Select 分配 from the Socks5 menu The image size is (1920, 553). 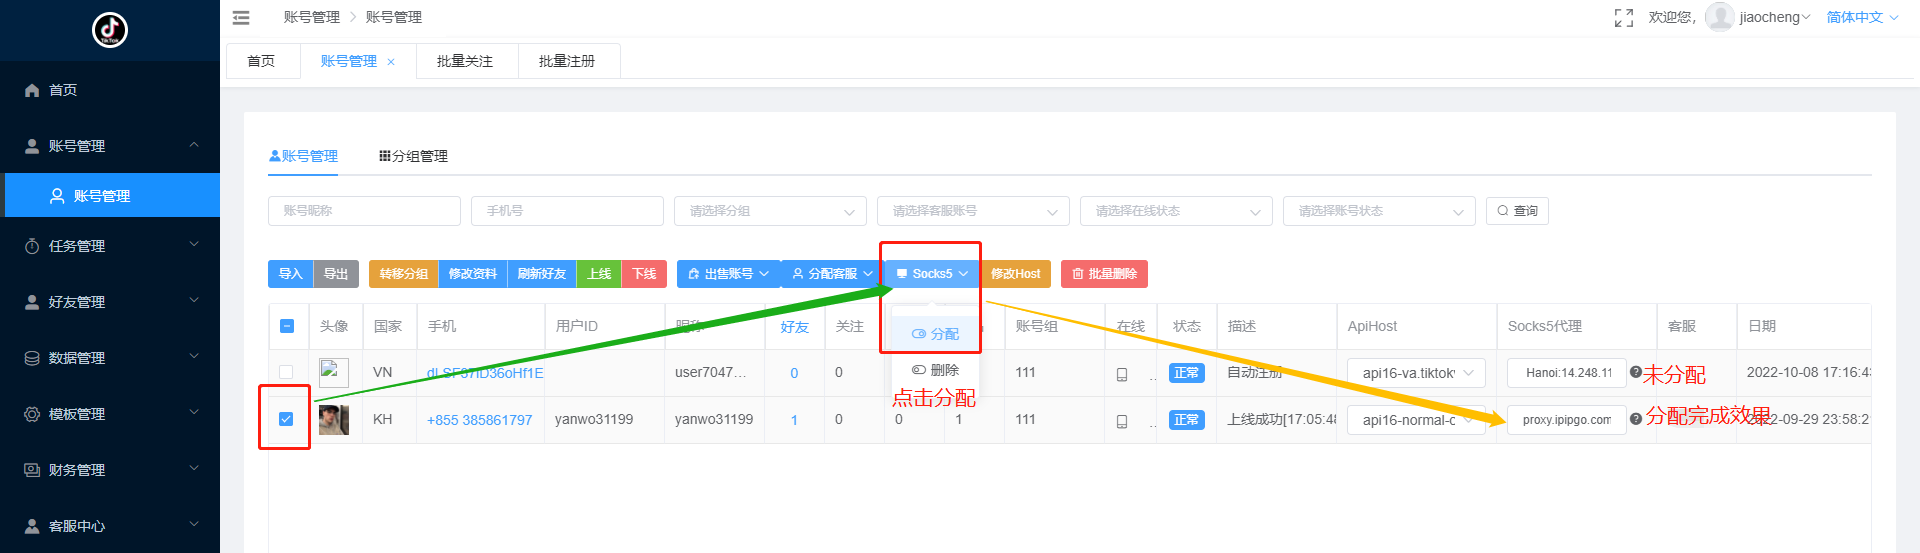pos(936,334)
